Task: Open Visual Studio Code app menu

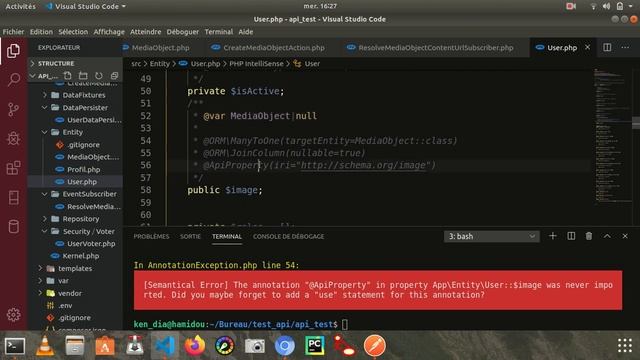Action: tap(86, 6)
